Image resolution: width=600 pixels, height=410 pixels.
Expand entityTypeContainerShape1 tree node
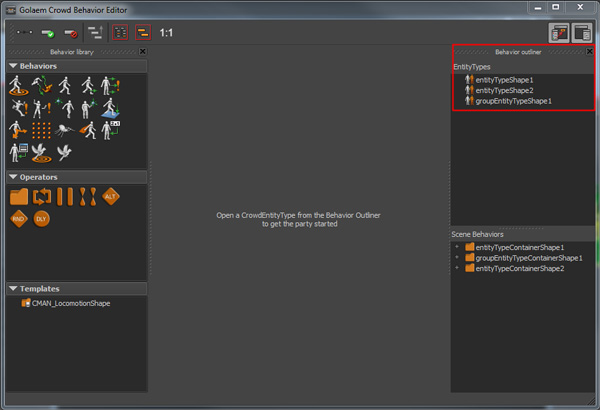click(x=457, y=247)
